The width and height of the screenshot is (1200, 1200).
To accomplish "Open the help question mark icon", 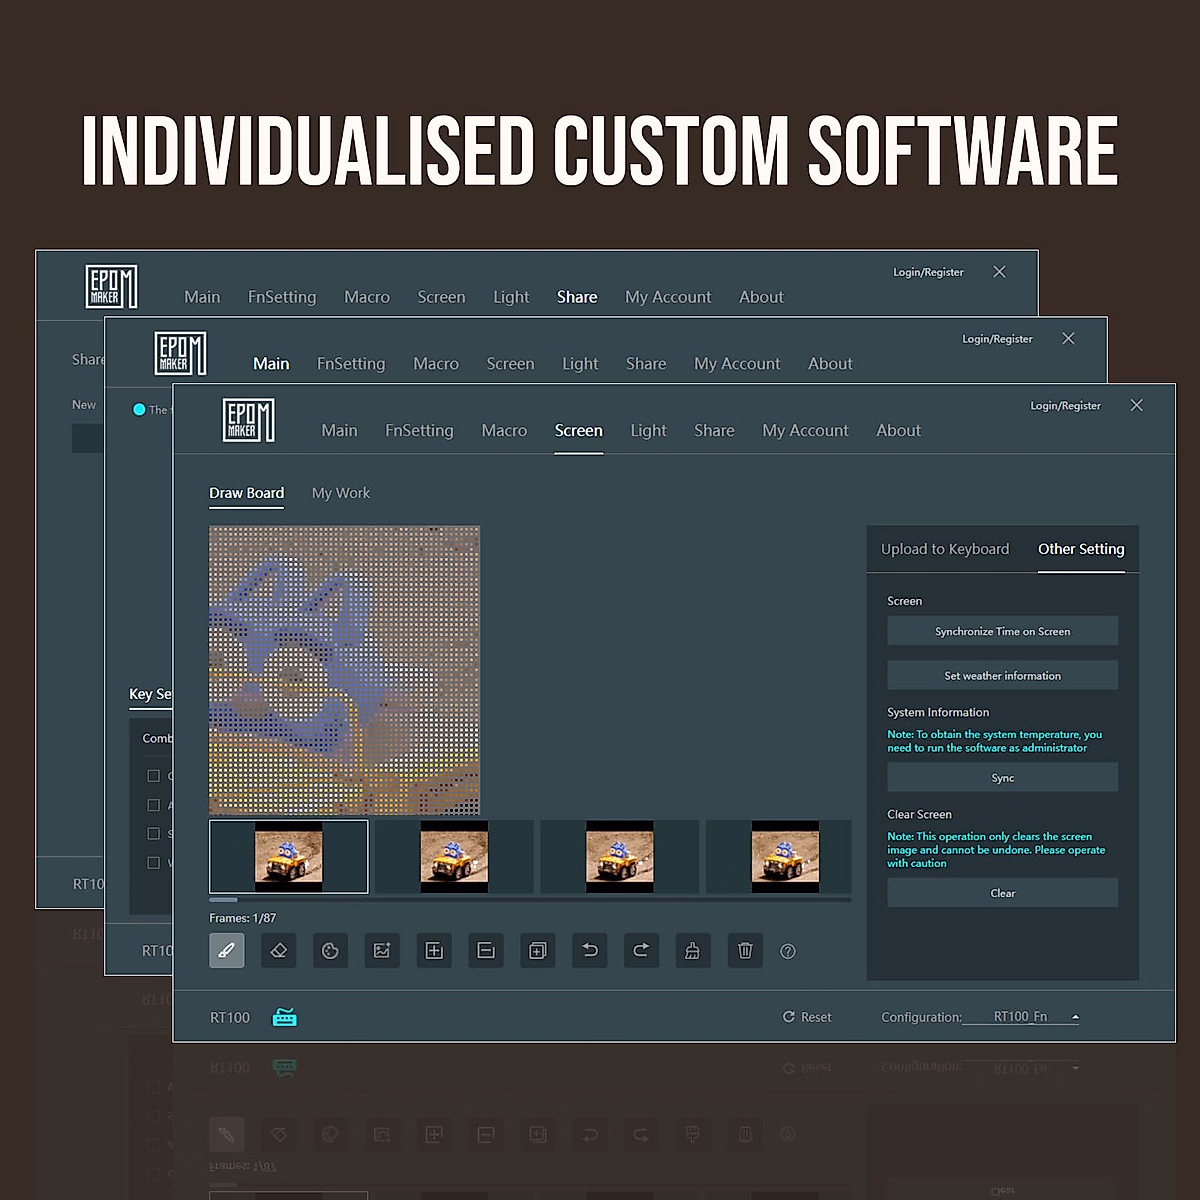I will pos(788,951).
